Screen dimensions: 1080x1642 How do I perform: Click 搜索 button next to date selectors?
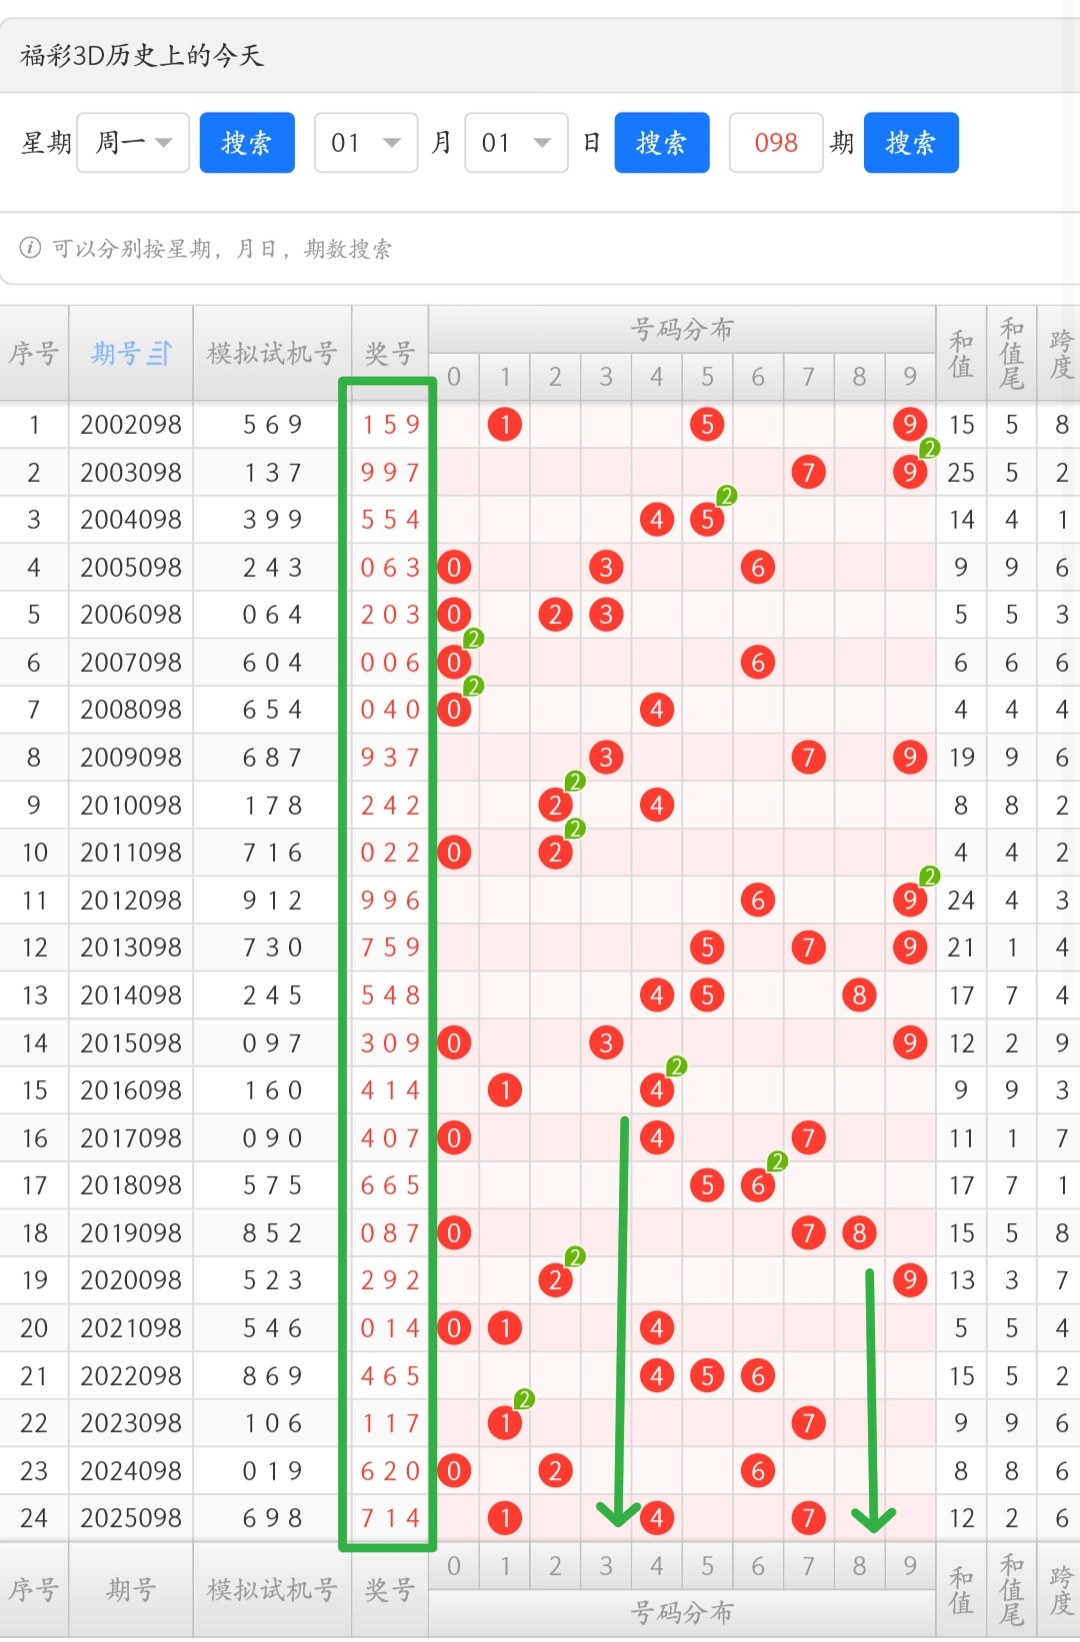click(x=662, y=143)
